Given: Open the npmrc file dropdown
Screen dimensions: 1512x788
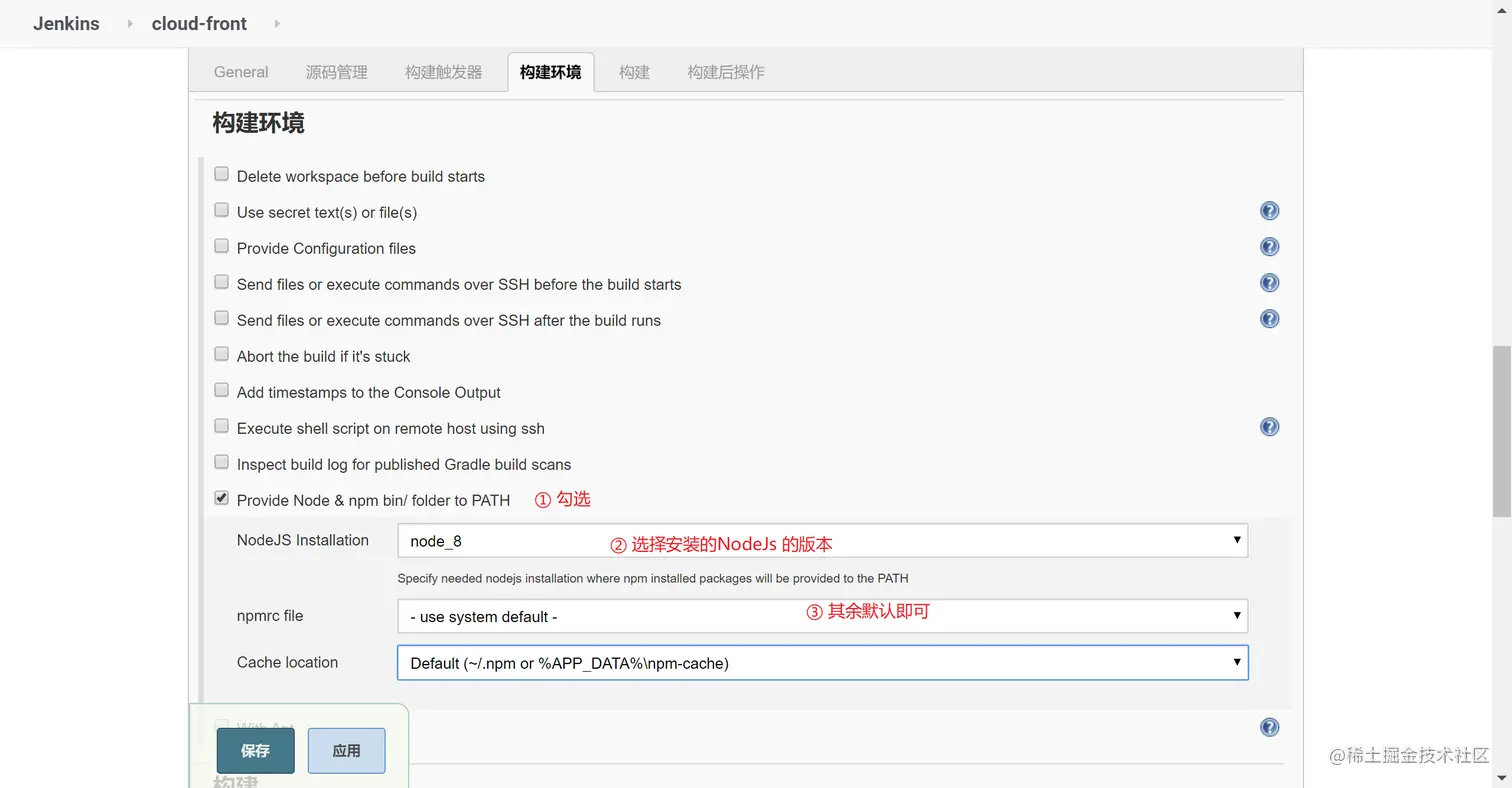Looking at the screenshot, I should [822, 616].
